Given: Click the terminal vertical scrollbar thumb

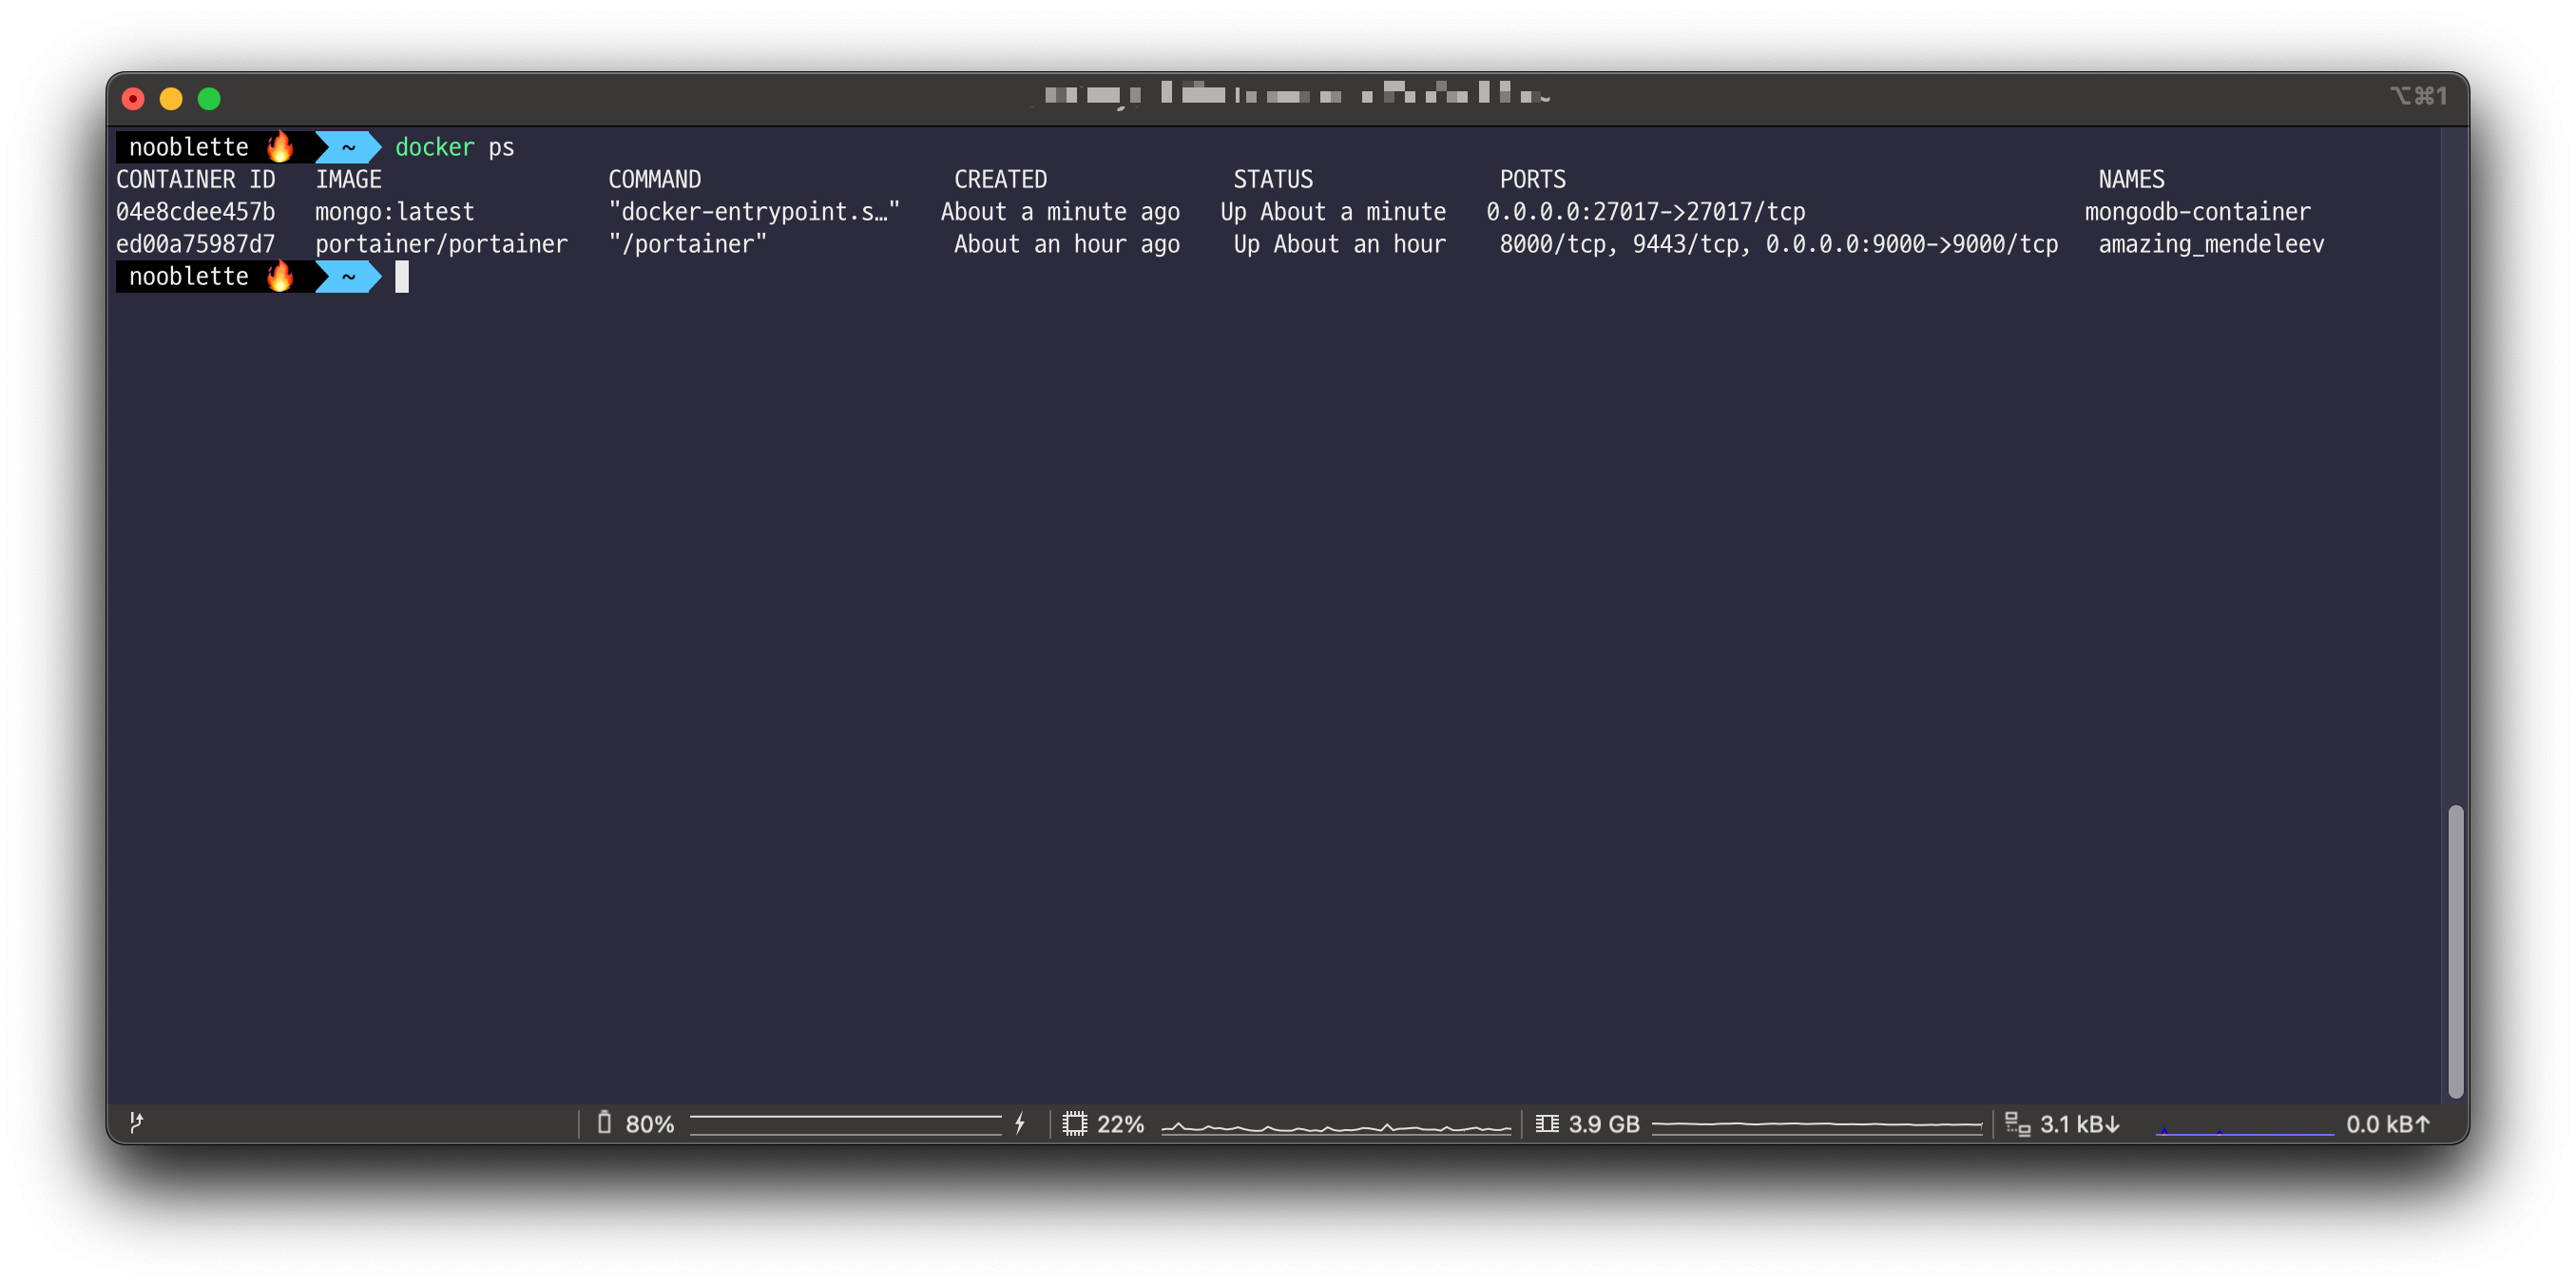Looking at the screenshot, I should [2455, 950].
